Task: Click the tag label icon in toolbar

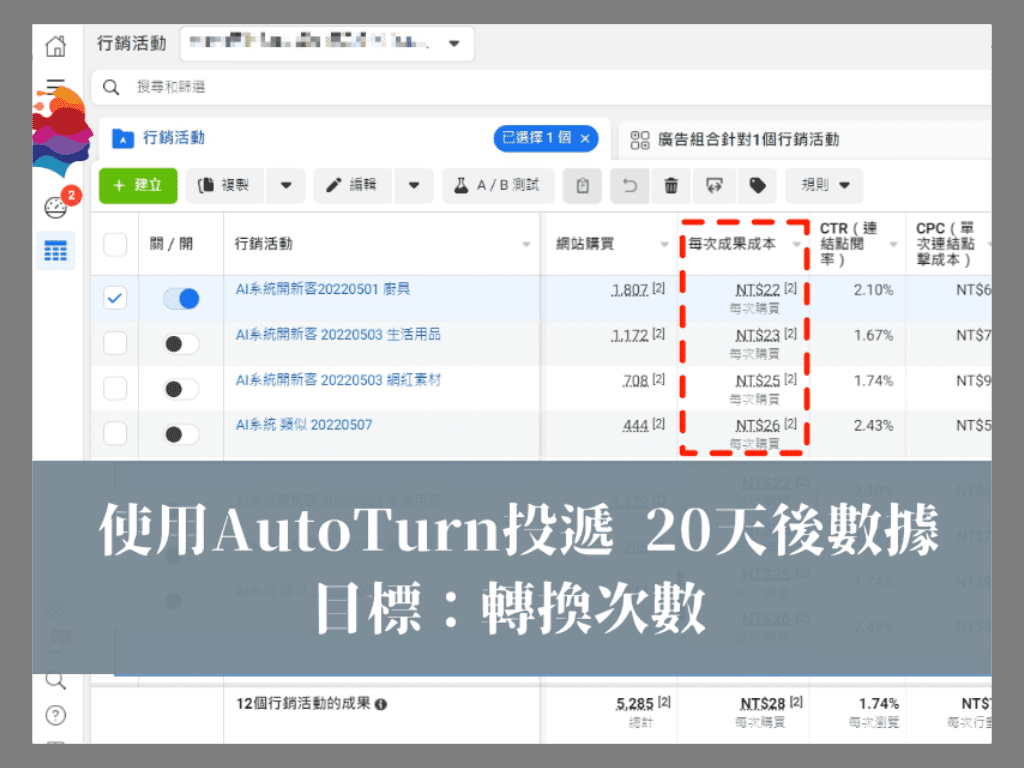Action: 758,186
